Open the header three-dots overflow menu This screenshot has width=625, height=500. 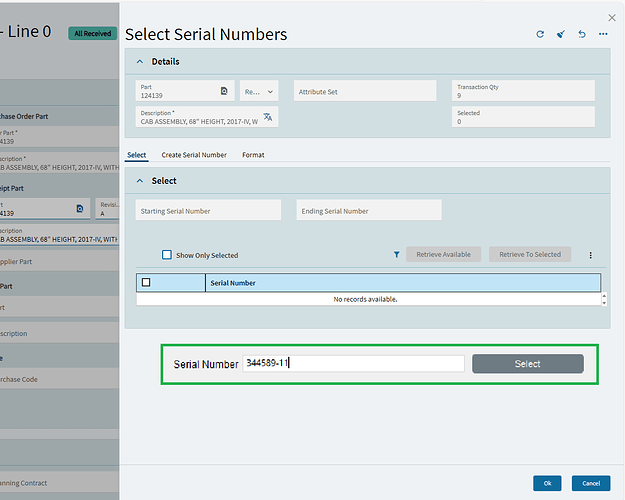(x=603, y=34)
